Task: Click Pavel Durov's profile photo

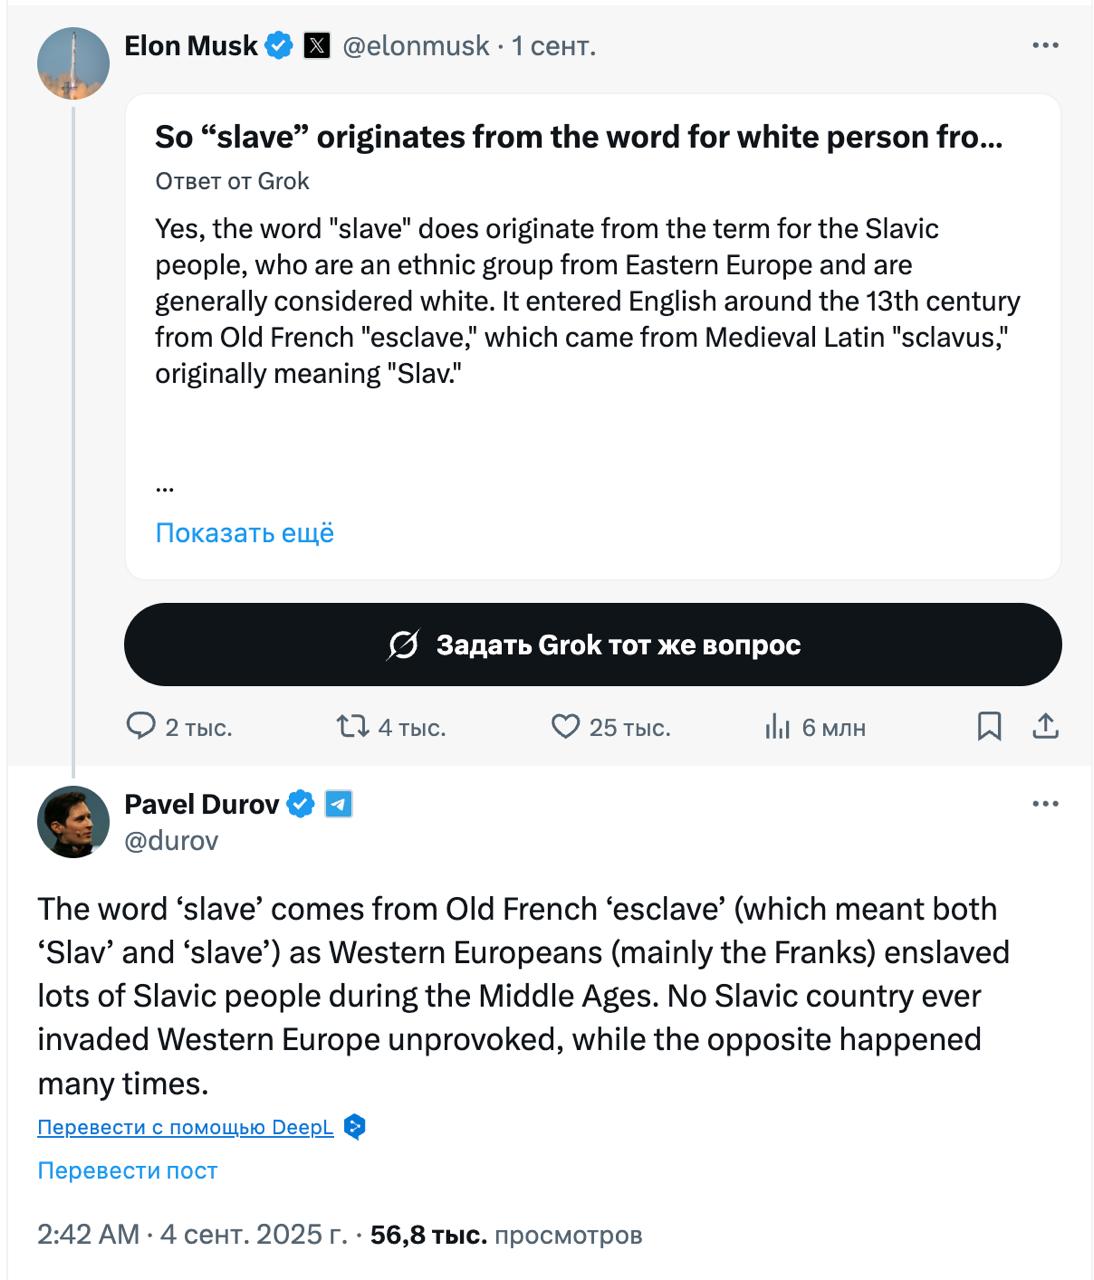Action: pos(73,822)
